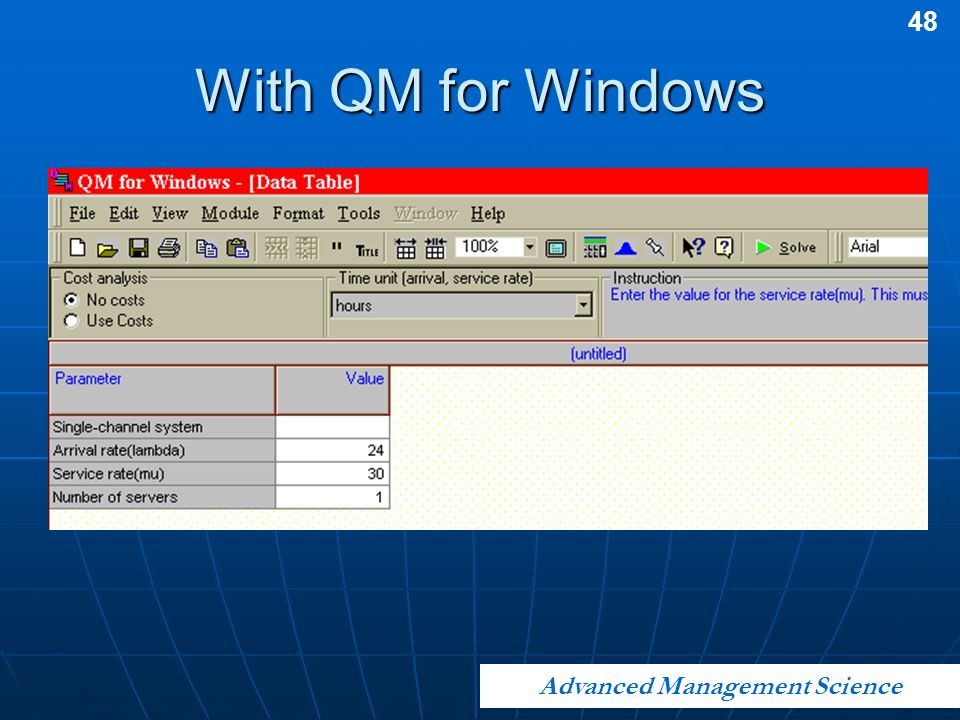
Task: Click the pushpin annotation icon
Action: [655, 247]
